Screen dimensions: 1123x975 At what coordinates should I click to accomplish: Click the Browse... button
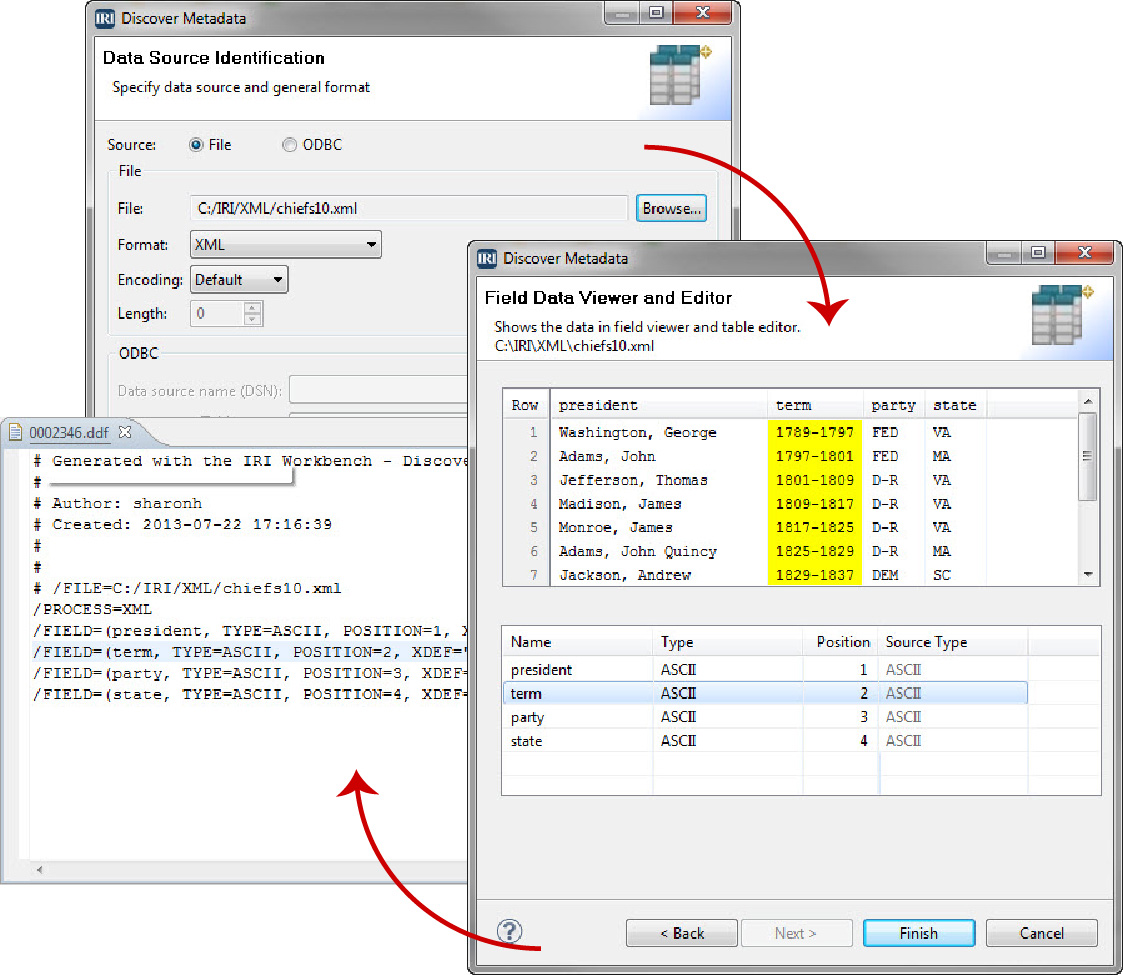tap(671, 208)
